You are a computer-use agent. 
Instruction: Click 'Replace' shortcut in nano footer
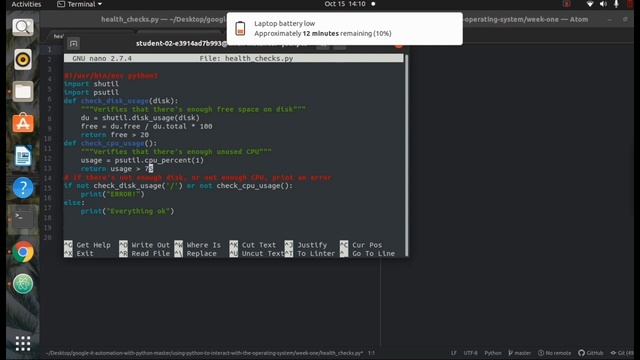pos(196,253)
